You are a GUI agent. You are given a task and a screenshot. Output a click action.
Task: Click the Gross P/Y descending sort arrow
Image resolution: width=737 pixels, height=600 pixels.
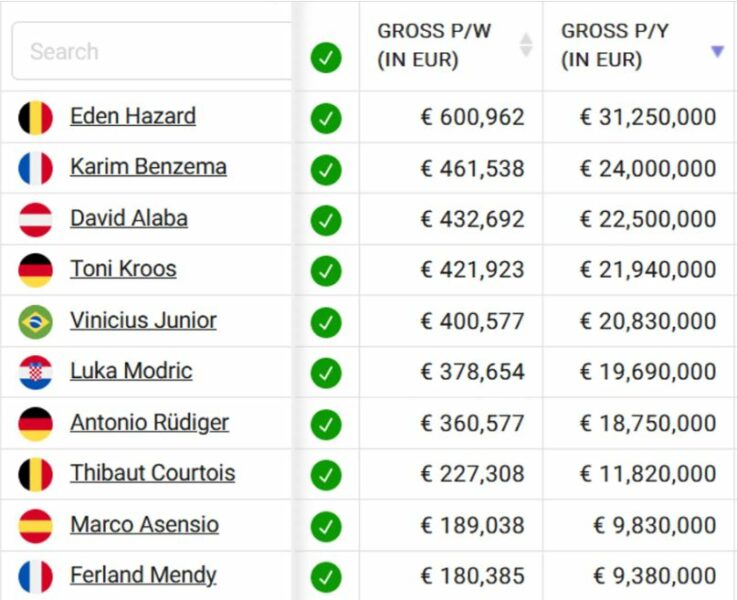717,51
